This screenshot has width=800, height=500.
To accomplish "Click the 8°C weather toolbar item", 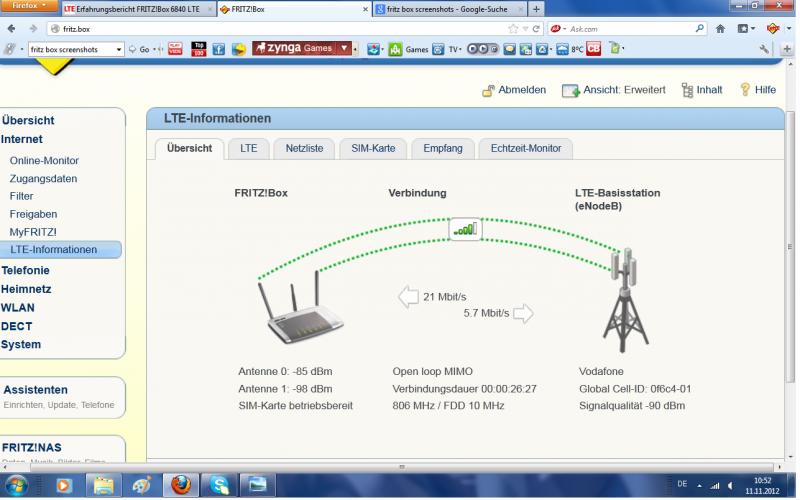I will pyautogui.click(x=570, y=49).
